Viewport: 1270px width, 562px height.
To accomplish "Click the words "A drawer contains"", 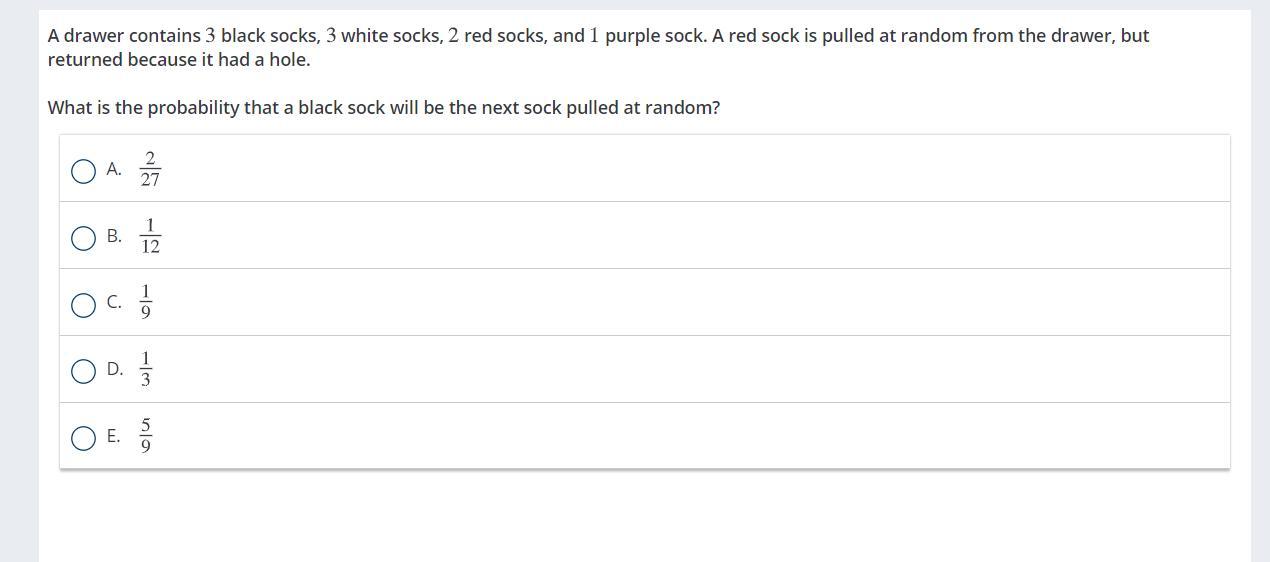I will 123,36.
